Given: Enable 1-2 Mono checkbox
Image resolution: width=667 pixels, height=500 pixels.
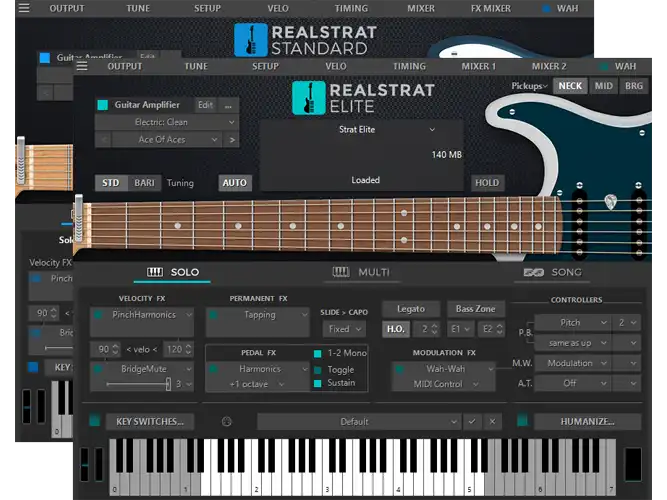Looking at the screenshot, I should (317, 353).
